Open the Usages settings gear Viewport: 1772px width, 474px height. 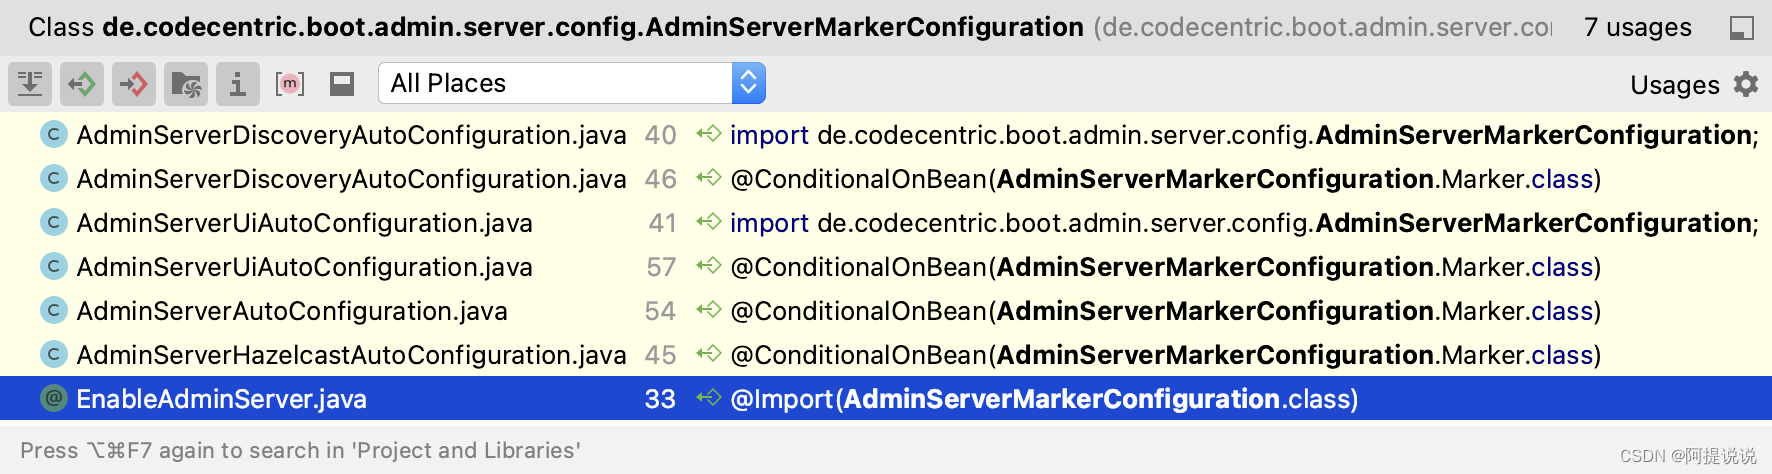pos(1746,84)
